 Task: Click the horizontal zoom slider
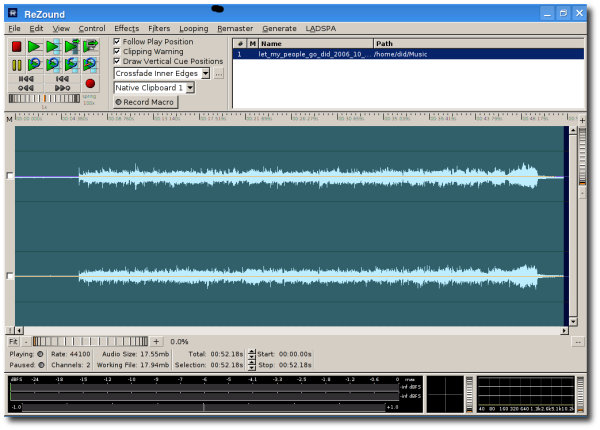[x=90, y=342]
